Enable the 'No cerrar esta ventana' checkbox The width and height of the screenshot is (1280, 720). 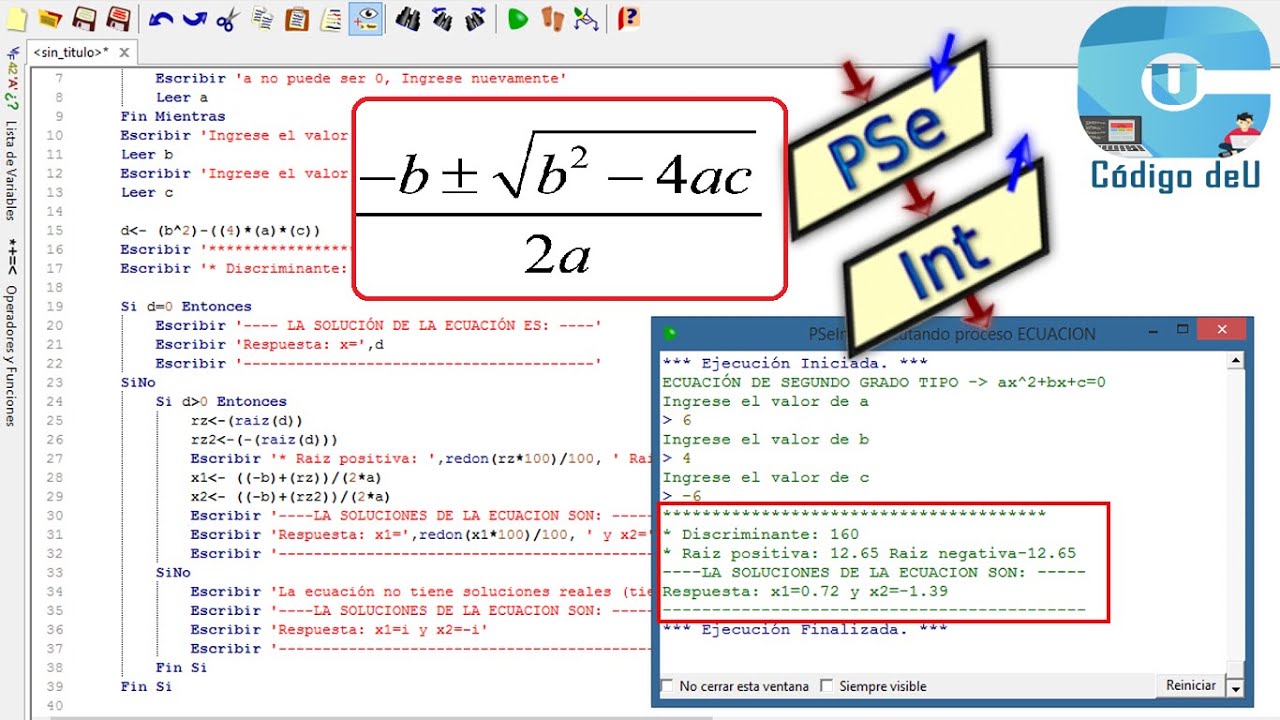[667, 687]
